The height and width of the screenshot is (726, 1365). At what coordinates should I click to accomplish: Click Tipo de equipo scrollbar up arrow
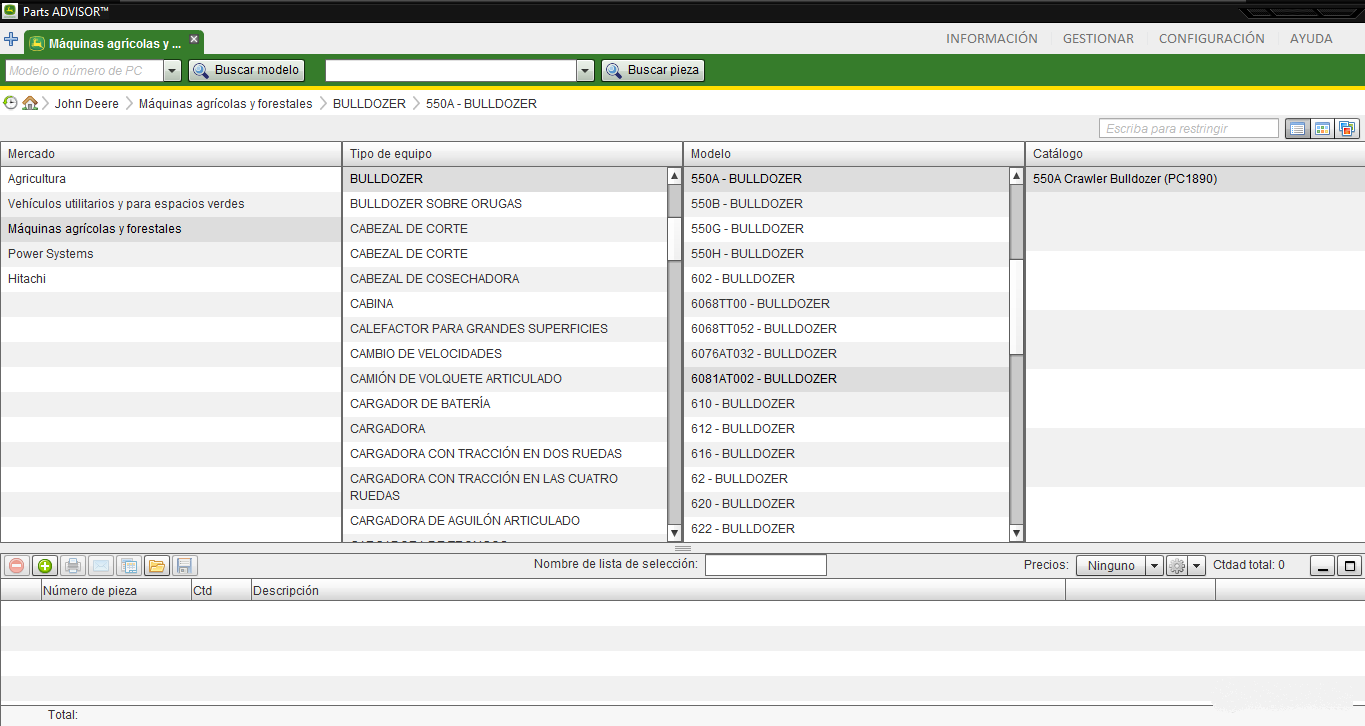674,176
